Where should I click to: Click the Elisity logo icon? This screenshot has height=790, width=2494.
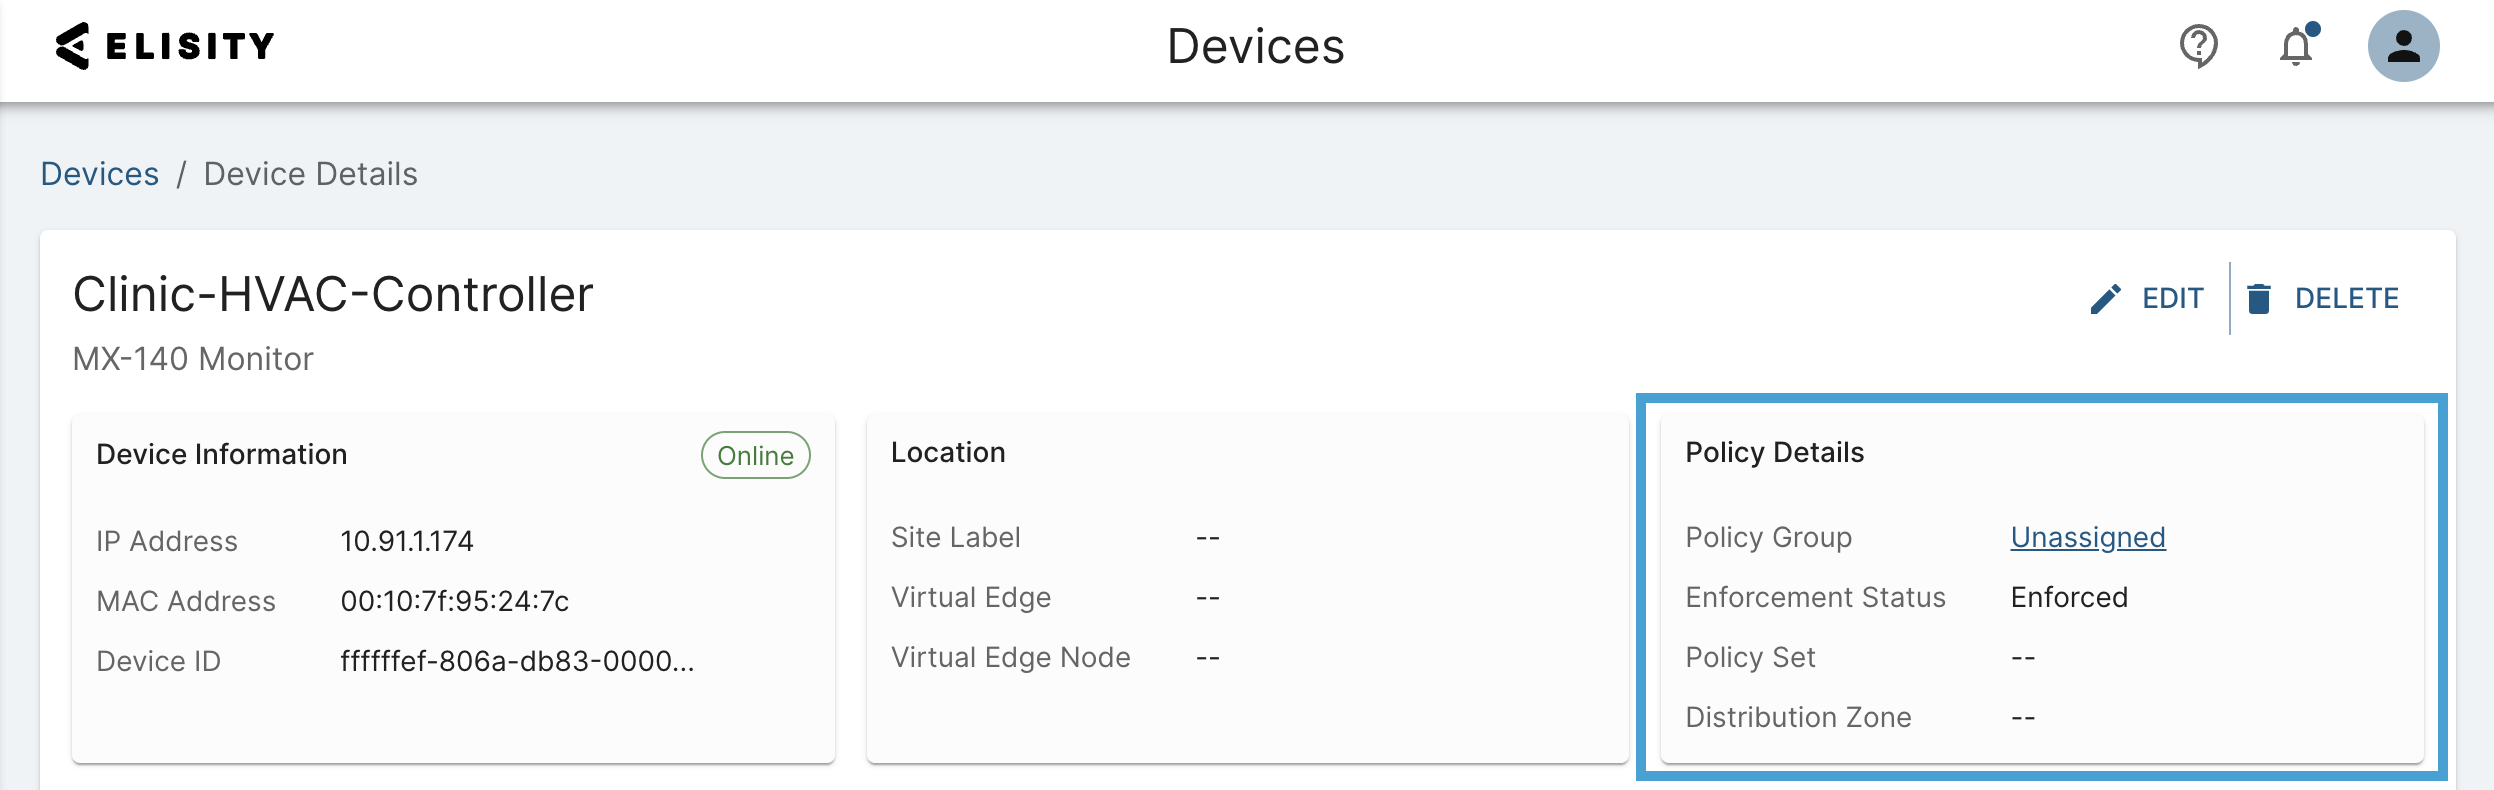(x=73, y=46)
